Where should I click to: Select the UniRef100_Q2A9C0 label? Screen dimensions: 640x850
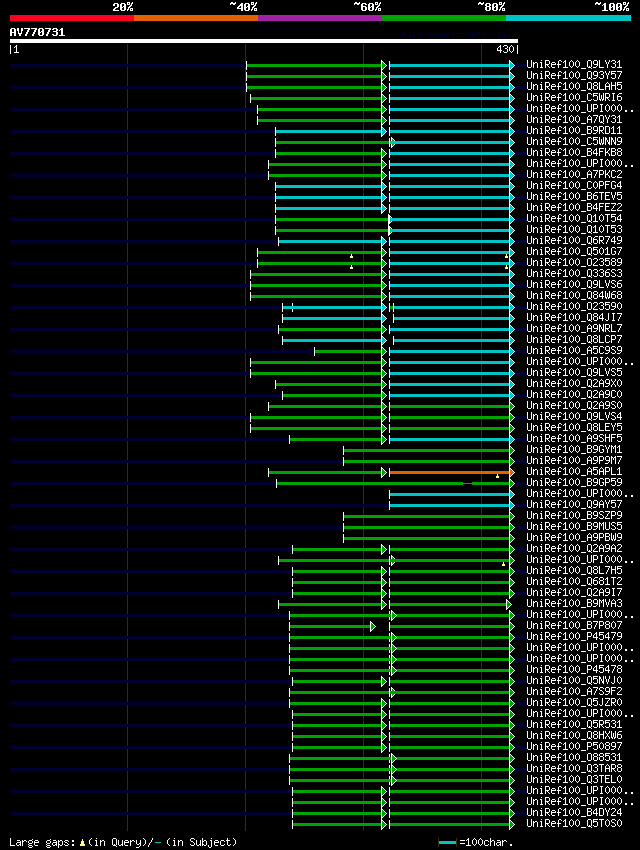pyautogui.click(x=574, y=394)
